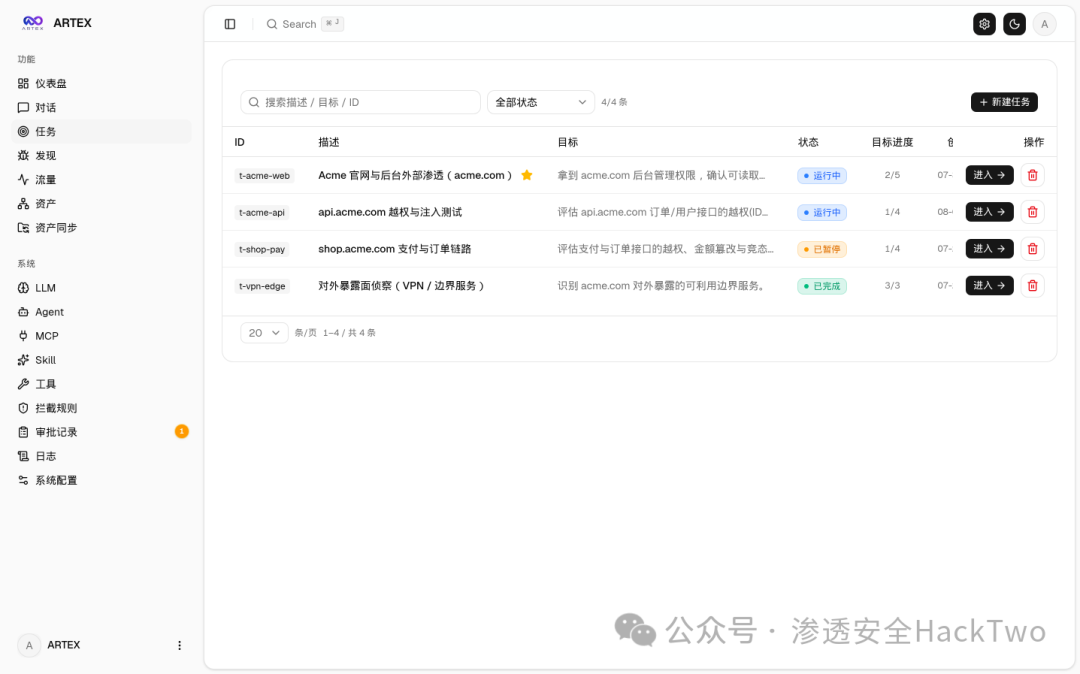Click the t-shop-pay ID tag
The height and width of the screenshot is (674, 1080).
[262, 249]
